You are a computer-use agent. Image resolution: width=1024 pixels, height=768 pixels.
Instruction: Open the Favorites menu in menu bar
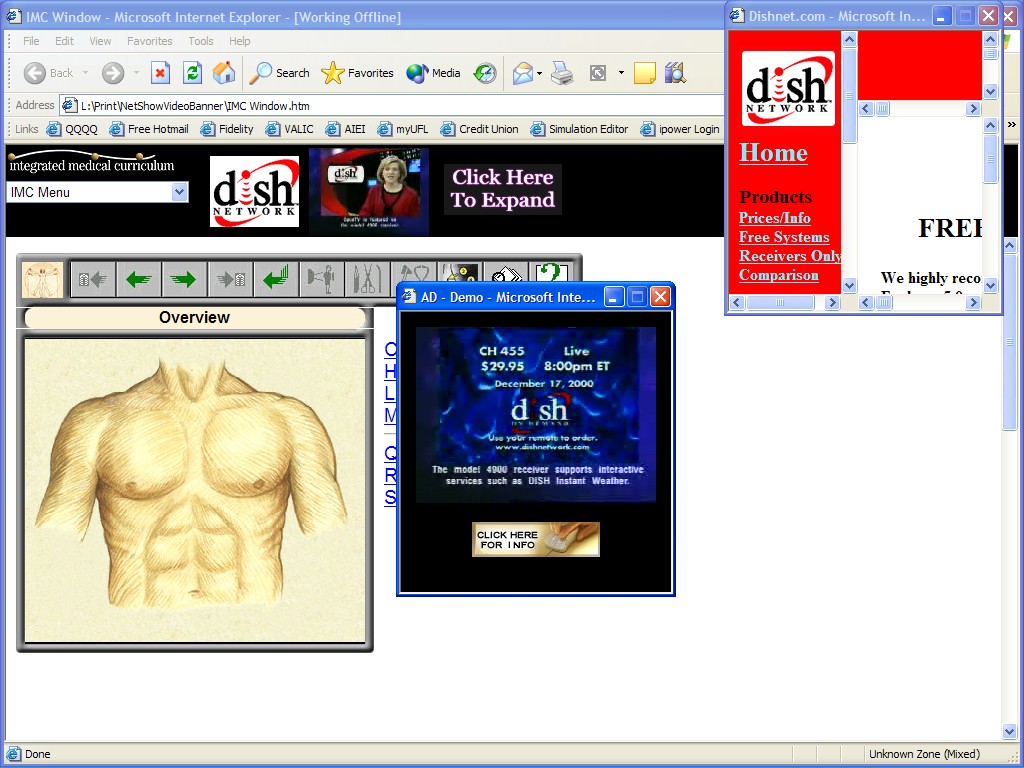150,40
